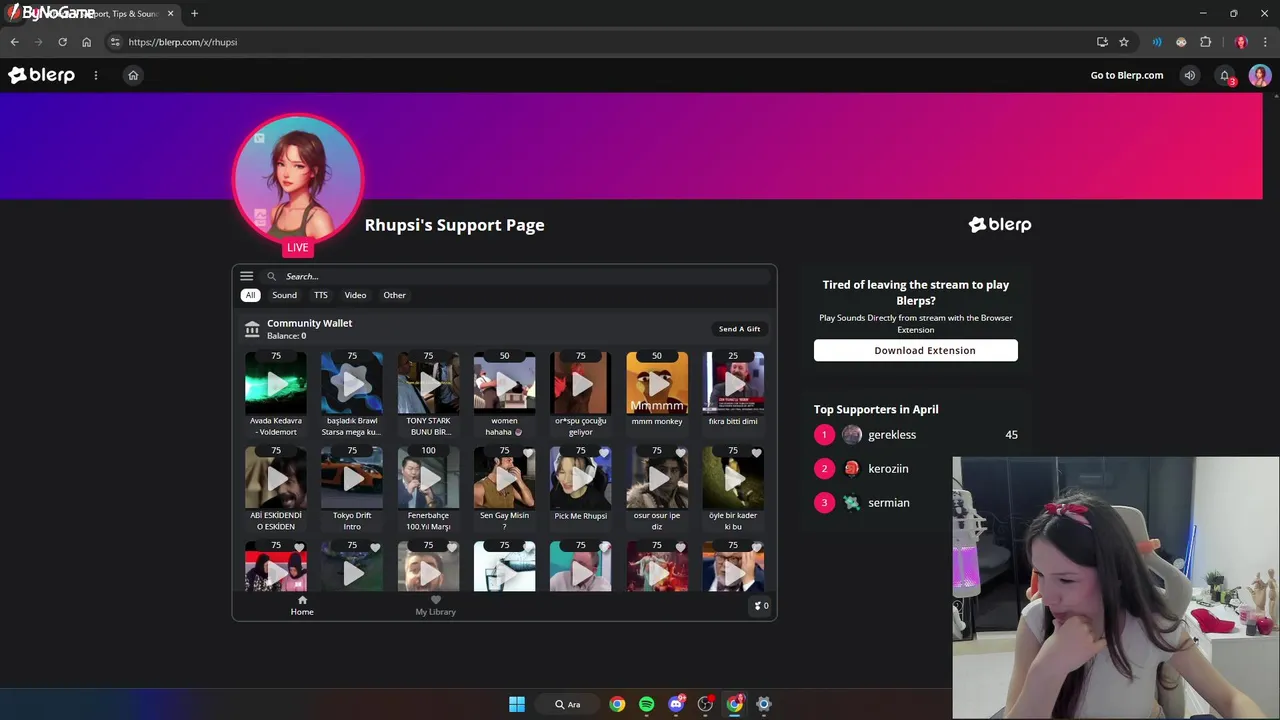The image size is (1280, 720).
Task: Favorite the osur osur ipe diz heart
Action: pos(680,453)
